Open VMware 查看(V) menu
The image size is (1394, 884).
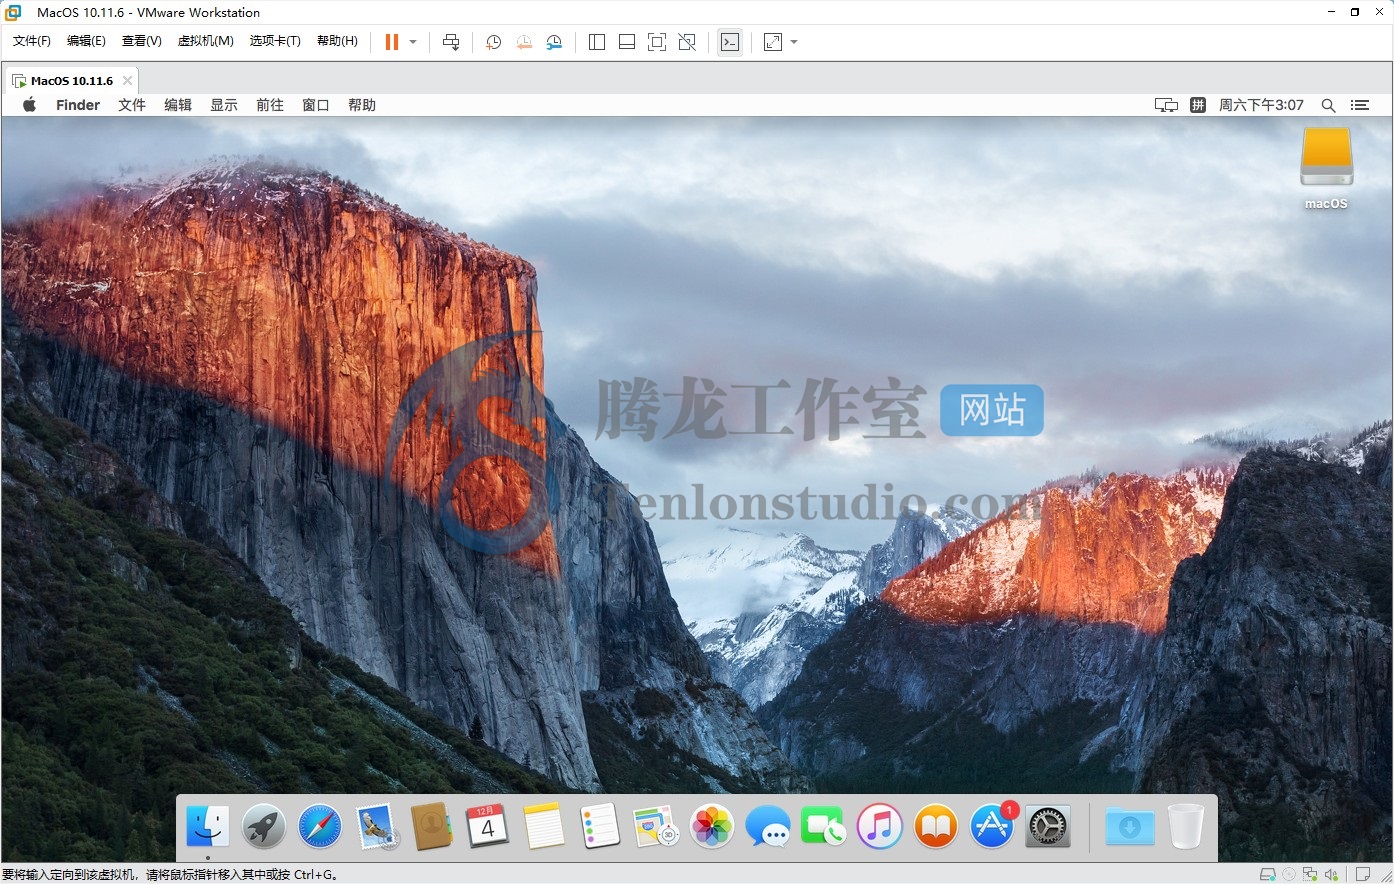(x=141, y=41)
